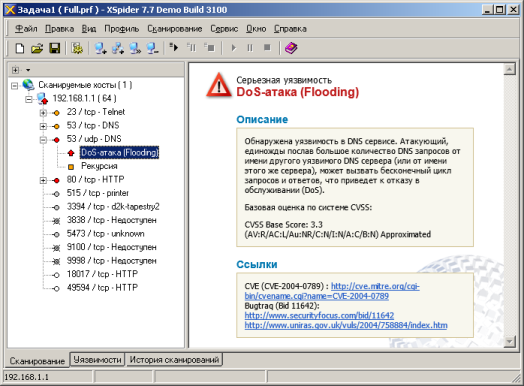Add single host toolbar icon

click(100, 48)
